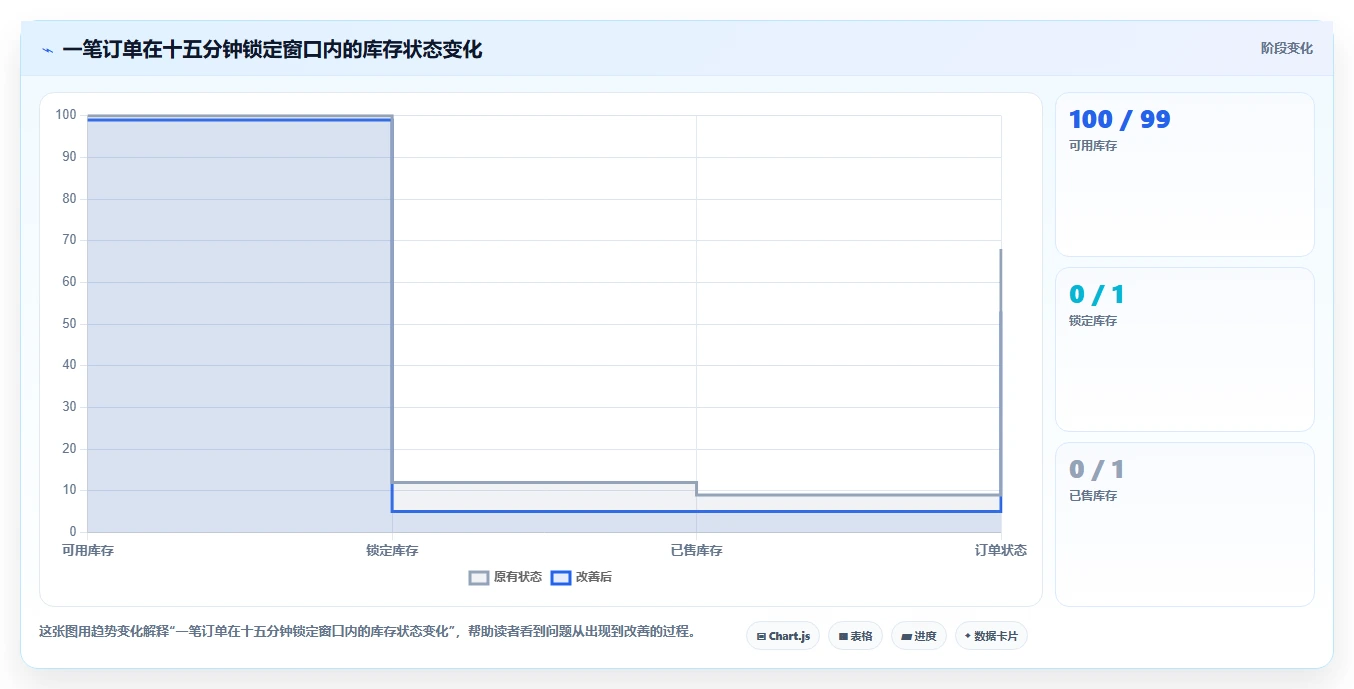Click the chart description paragraph below the chart
1354x689 pixels.
367,632
